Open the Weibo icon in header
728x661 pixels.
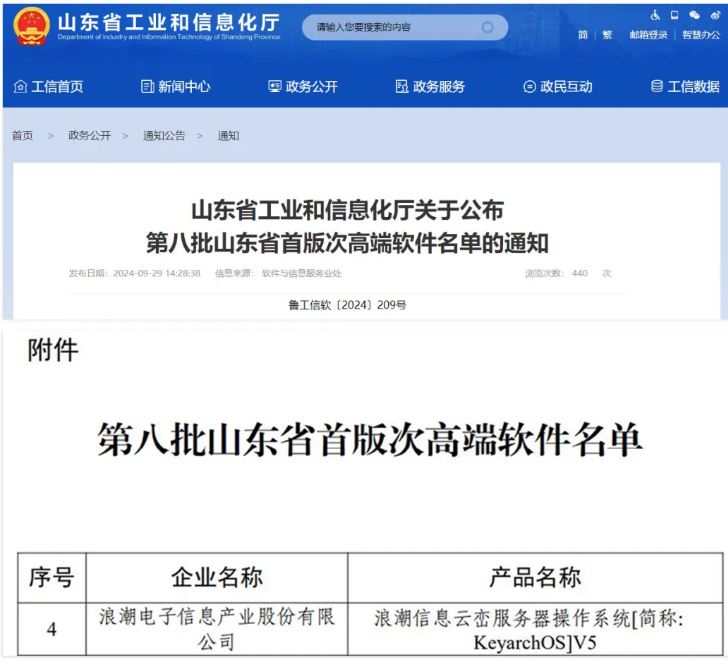click(x=713, y=15)
